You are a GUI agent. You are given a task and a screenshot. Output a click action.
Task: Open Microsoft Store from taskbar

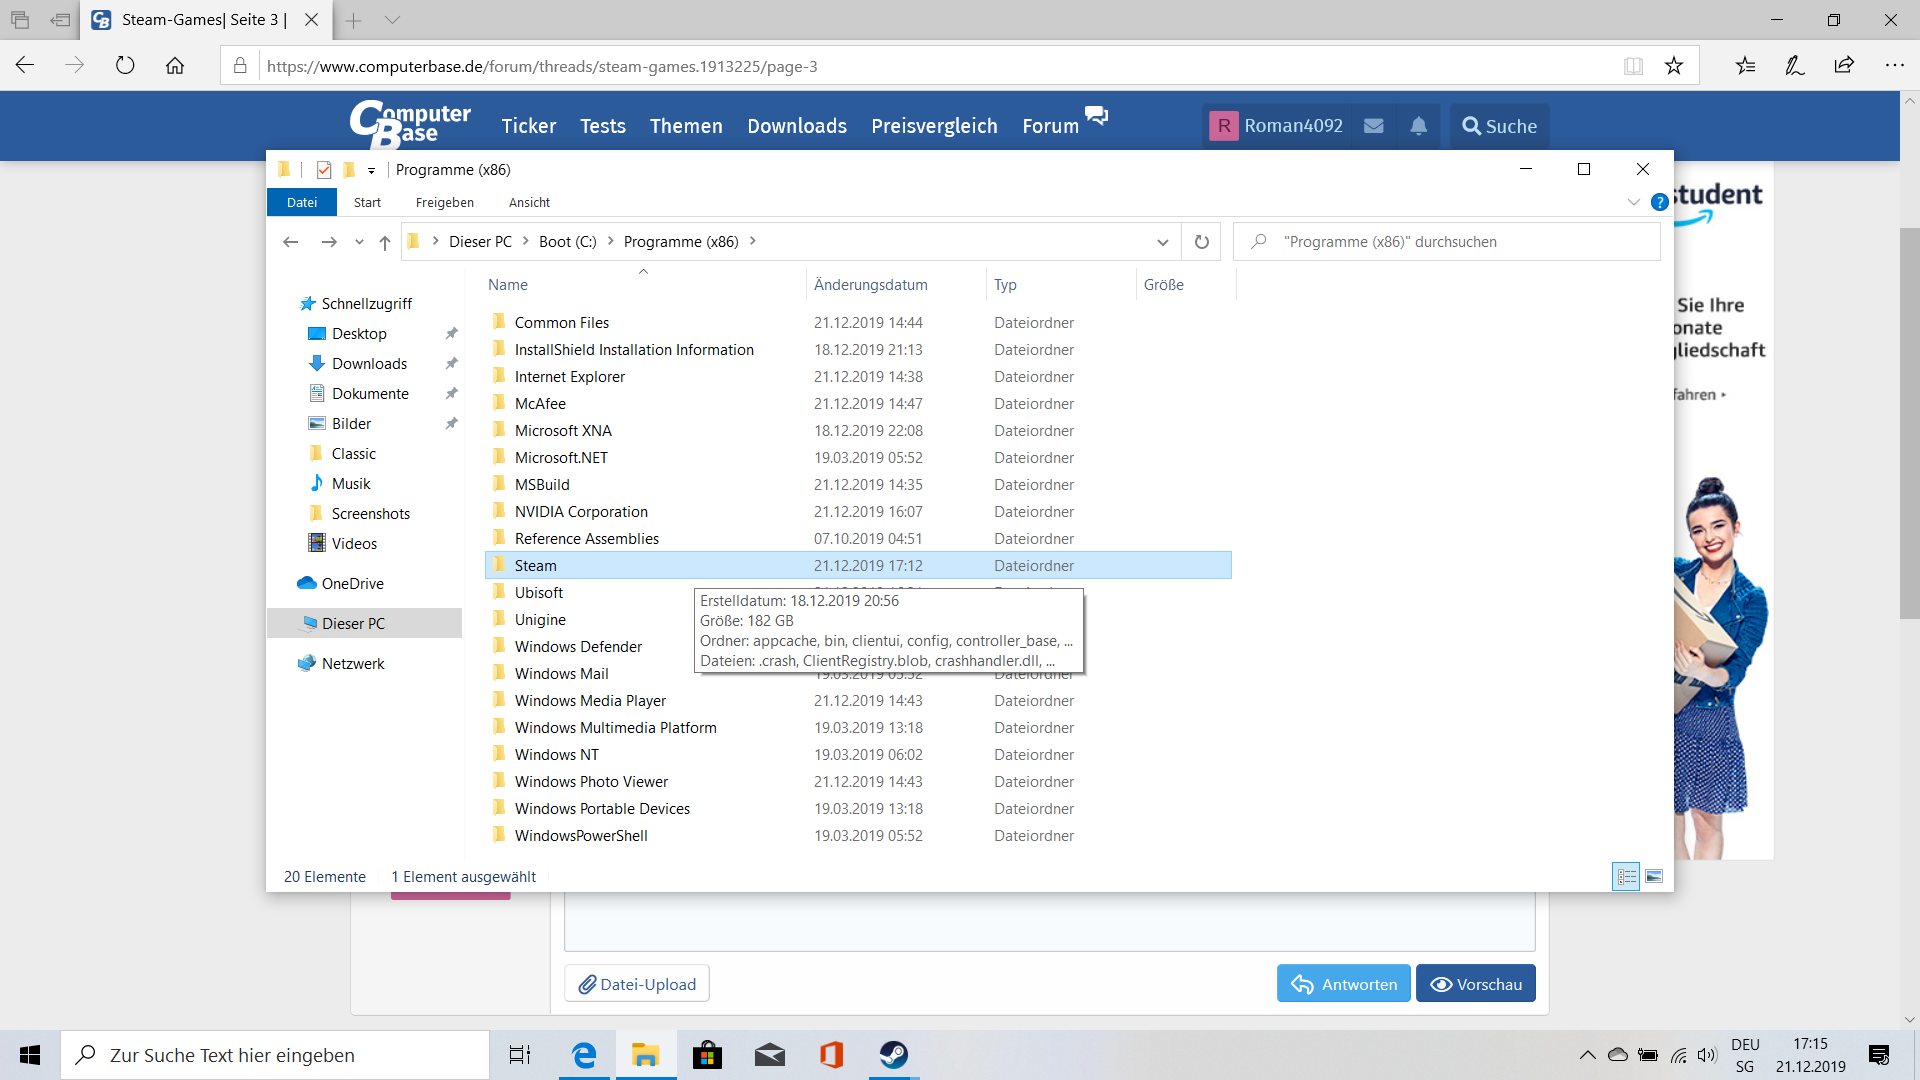coord(707,1055)
